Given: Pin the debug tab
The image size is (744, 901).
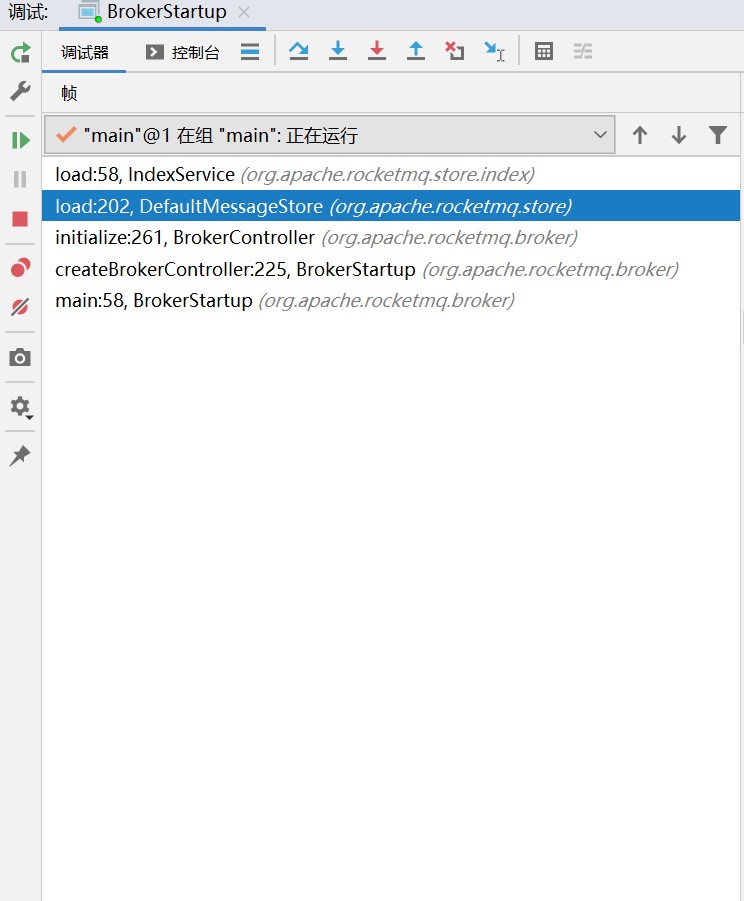Looking at the screenshot, I should [x=20, y=456].
